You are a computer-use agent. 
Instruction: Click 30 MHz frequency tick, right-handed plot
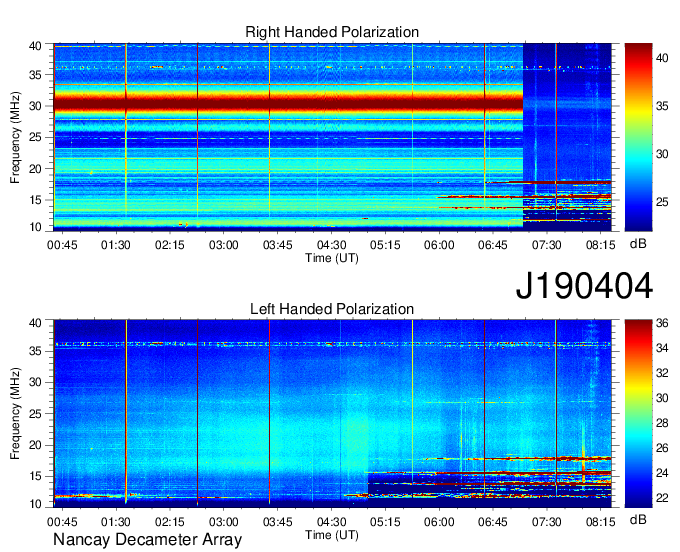click(36, 106)
